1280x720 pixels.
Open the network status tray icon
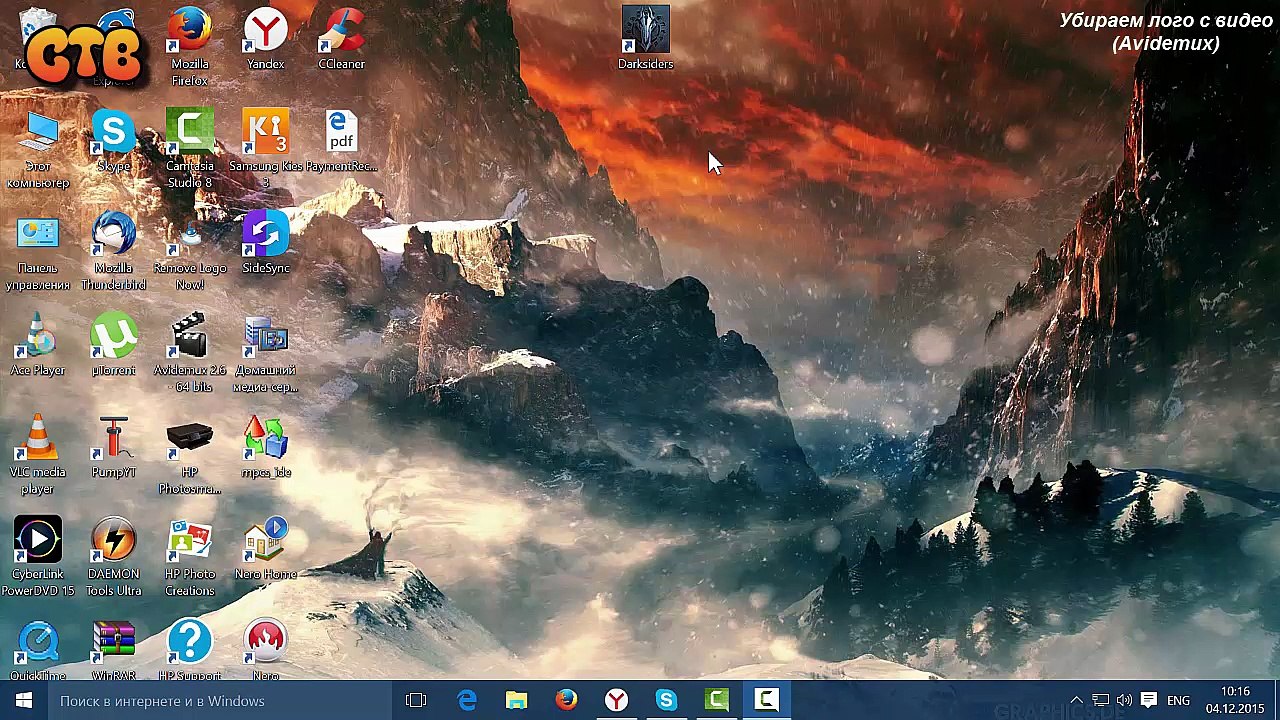1101,700
